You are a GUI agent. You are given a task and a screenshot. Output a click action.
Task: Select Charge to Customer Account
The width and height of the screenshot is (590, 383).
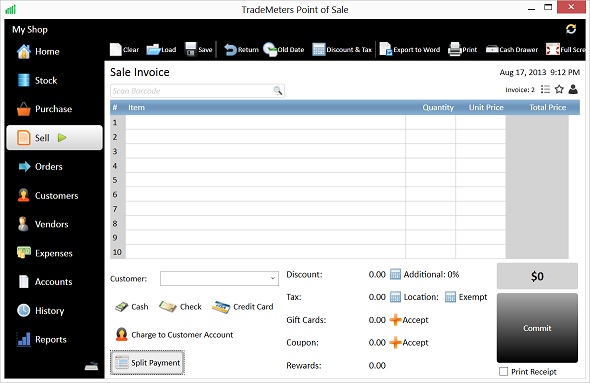(174, 334)
